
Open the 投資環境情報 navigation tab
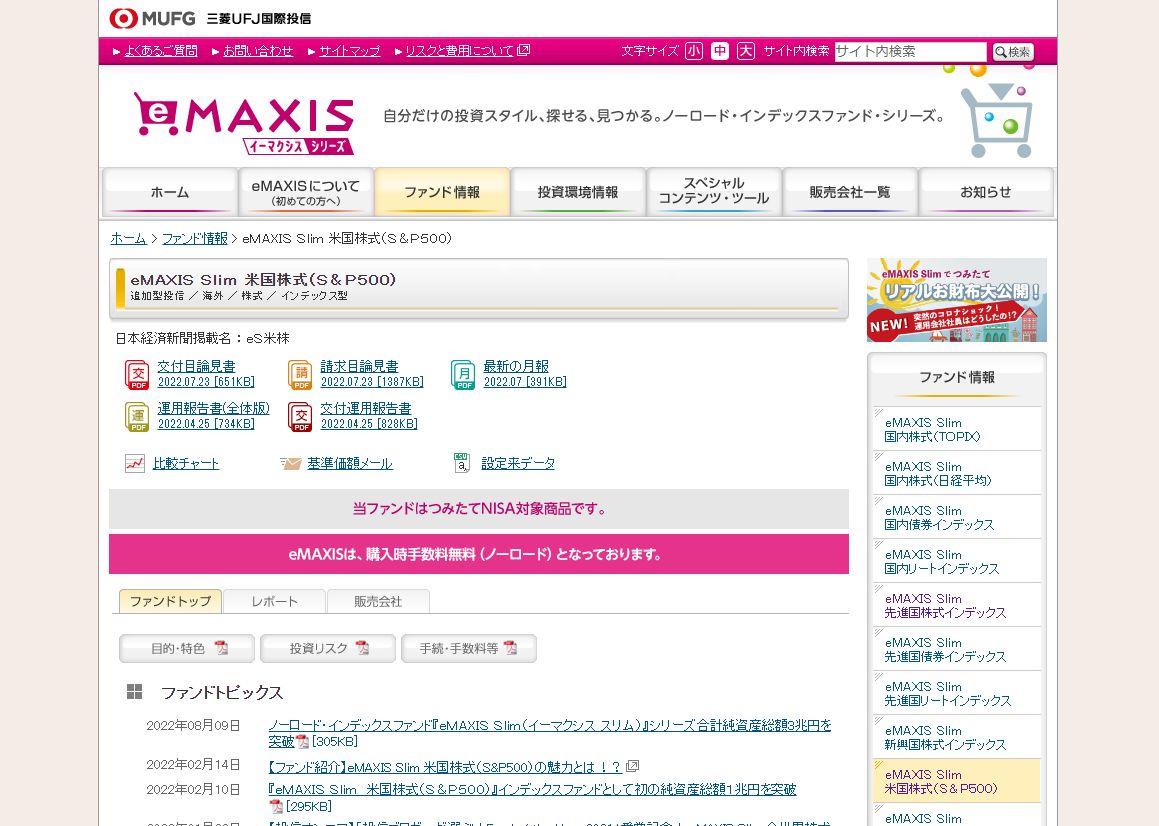(578, 192)
